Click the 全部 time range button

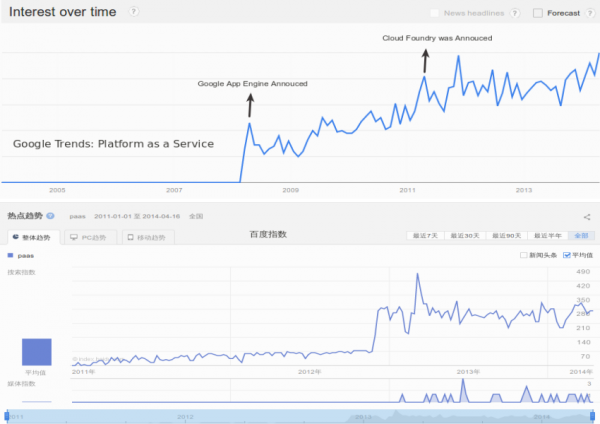[x=581, y=235]
